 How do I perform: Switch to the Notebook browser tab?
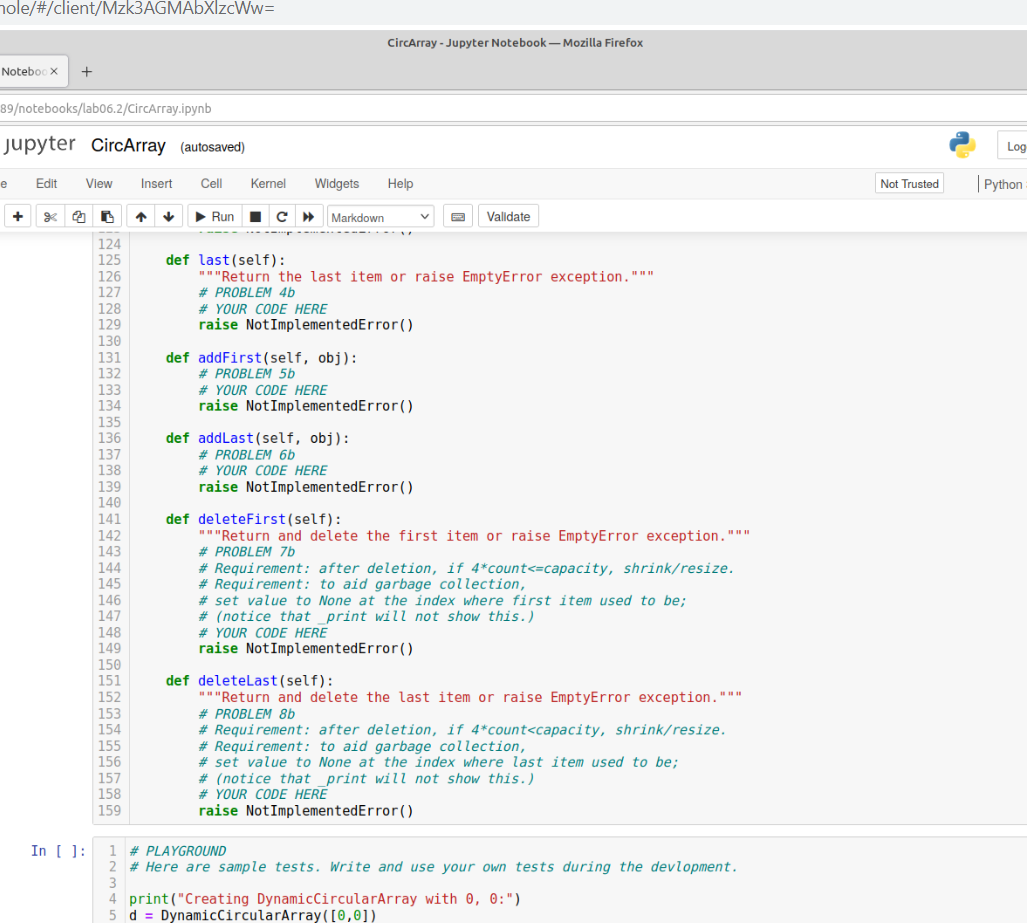[x=26, y=71]
